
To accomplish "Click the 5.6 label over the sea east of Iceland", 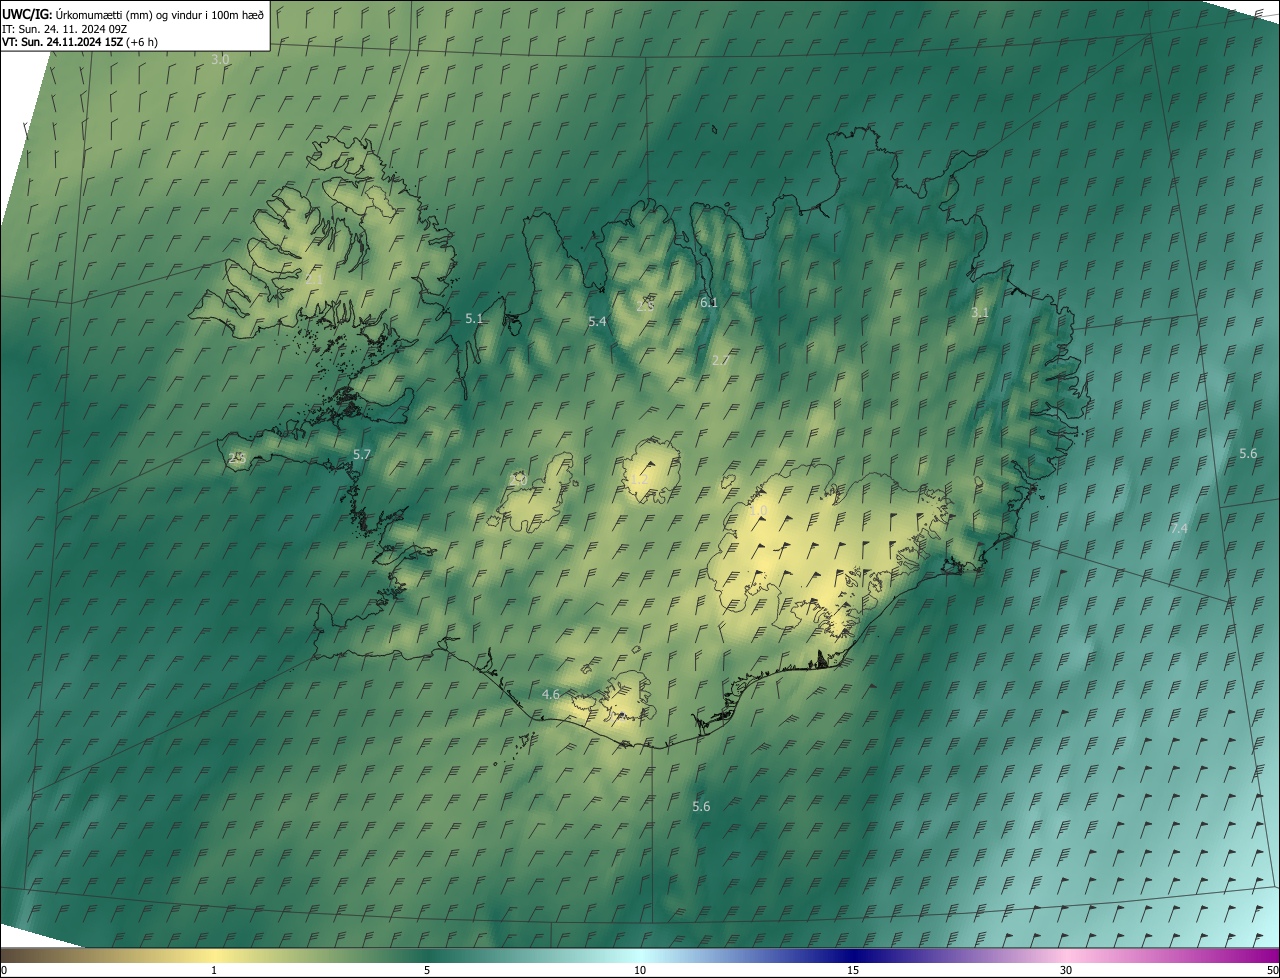I will point(1248,453).
